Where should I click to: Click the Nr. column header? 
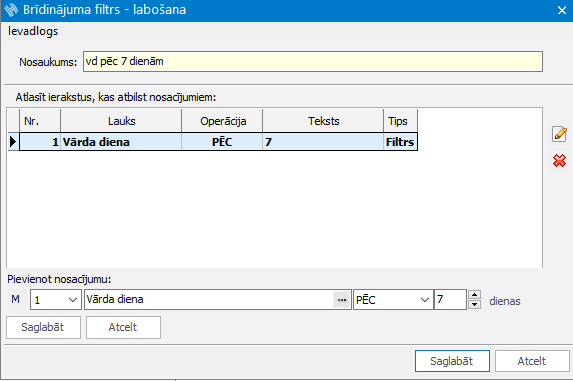(x=40, y=121)
